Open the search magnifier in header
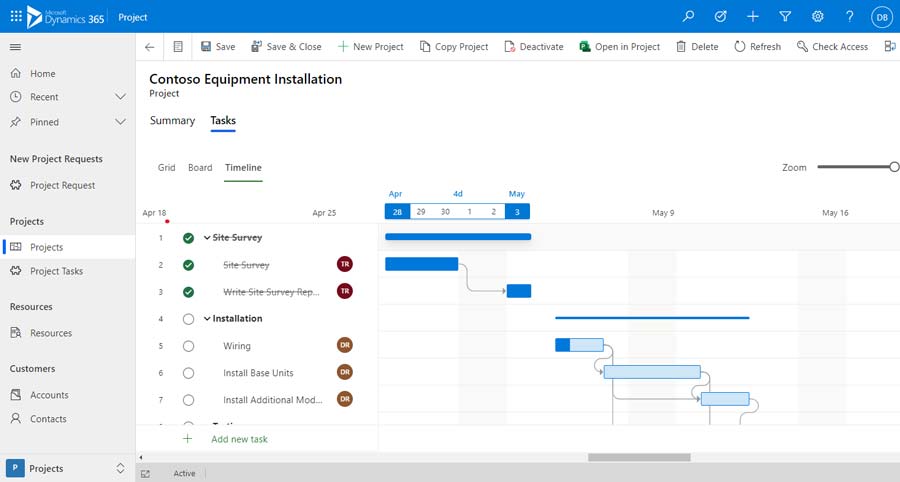This screenshot has height=482, width=900. tap(688, 17)
